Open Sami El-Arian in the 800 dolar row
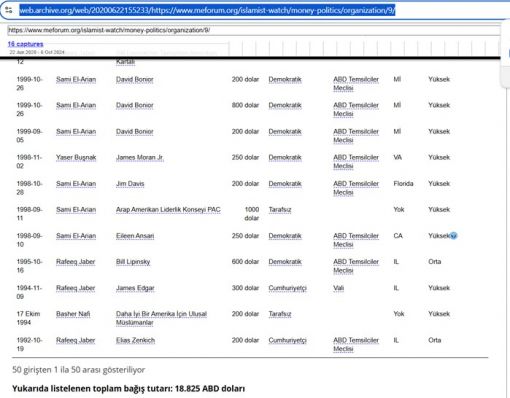This screenshot has width=510, height=398. [76, 105]
